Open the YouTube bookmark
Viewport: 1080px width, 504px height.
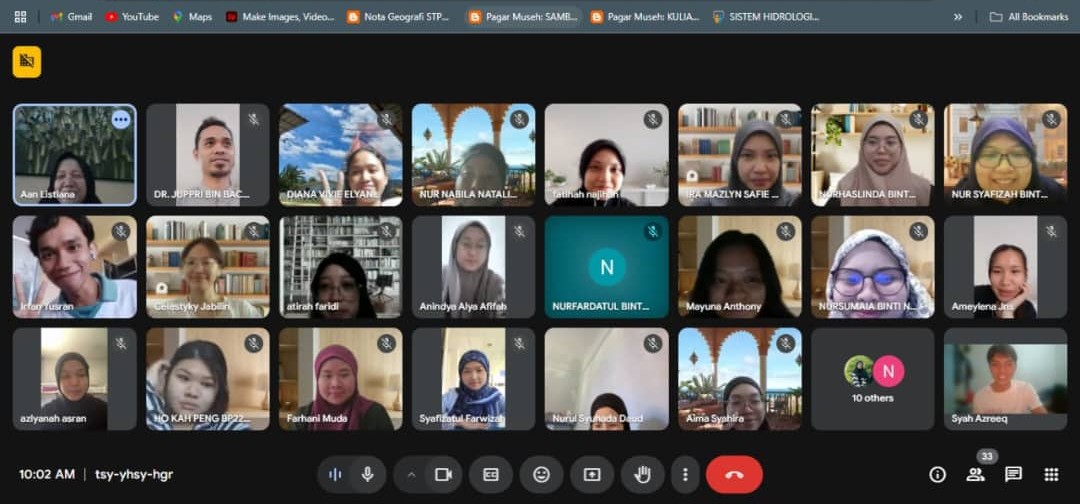point(131,17)
